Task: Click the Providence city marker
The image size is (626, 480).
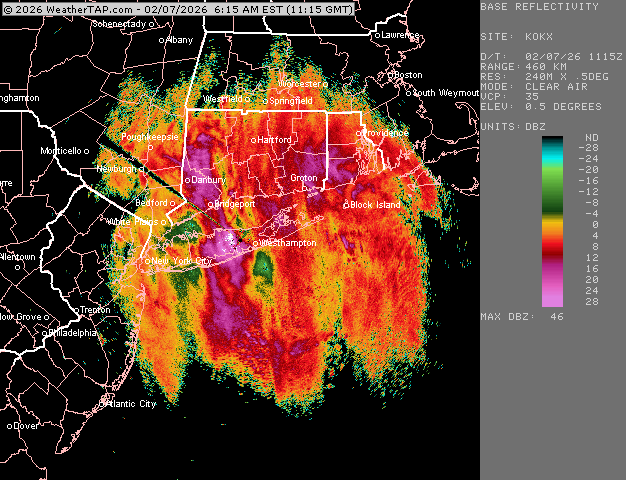Action: (x=358, y=133)
